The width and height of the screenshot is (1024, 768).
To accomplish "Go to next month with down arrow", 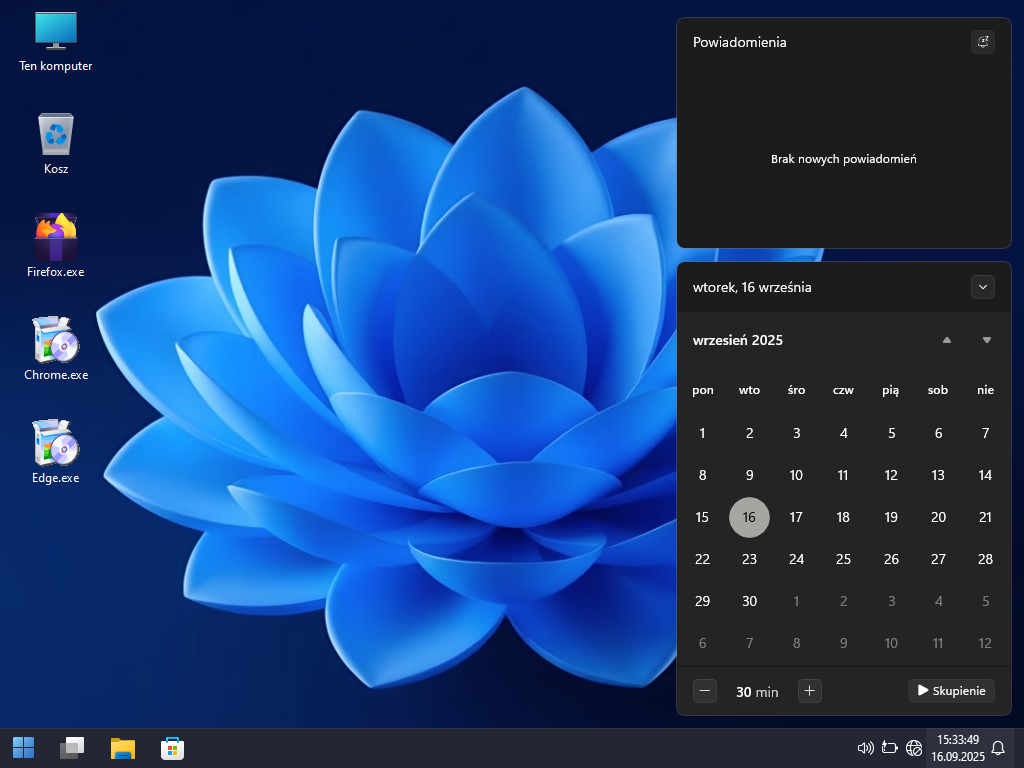I will click(987, 340).
